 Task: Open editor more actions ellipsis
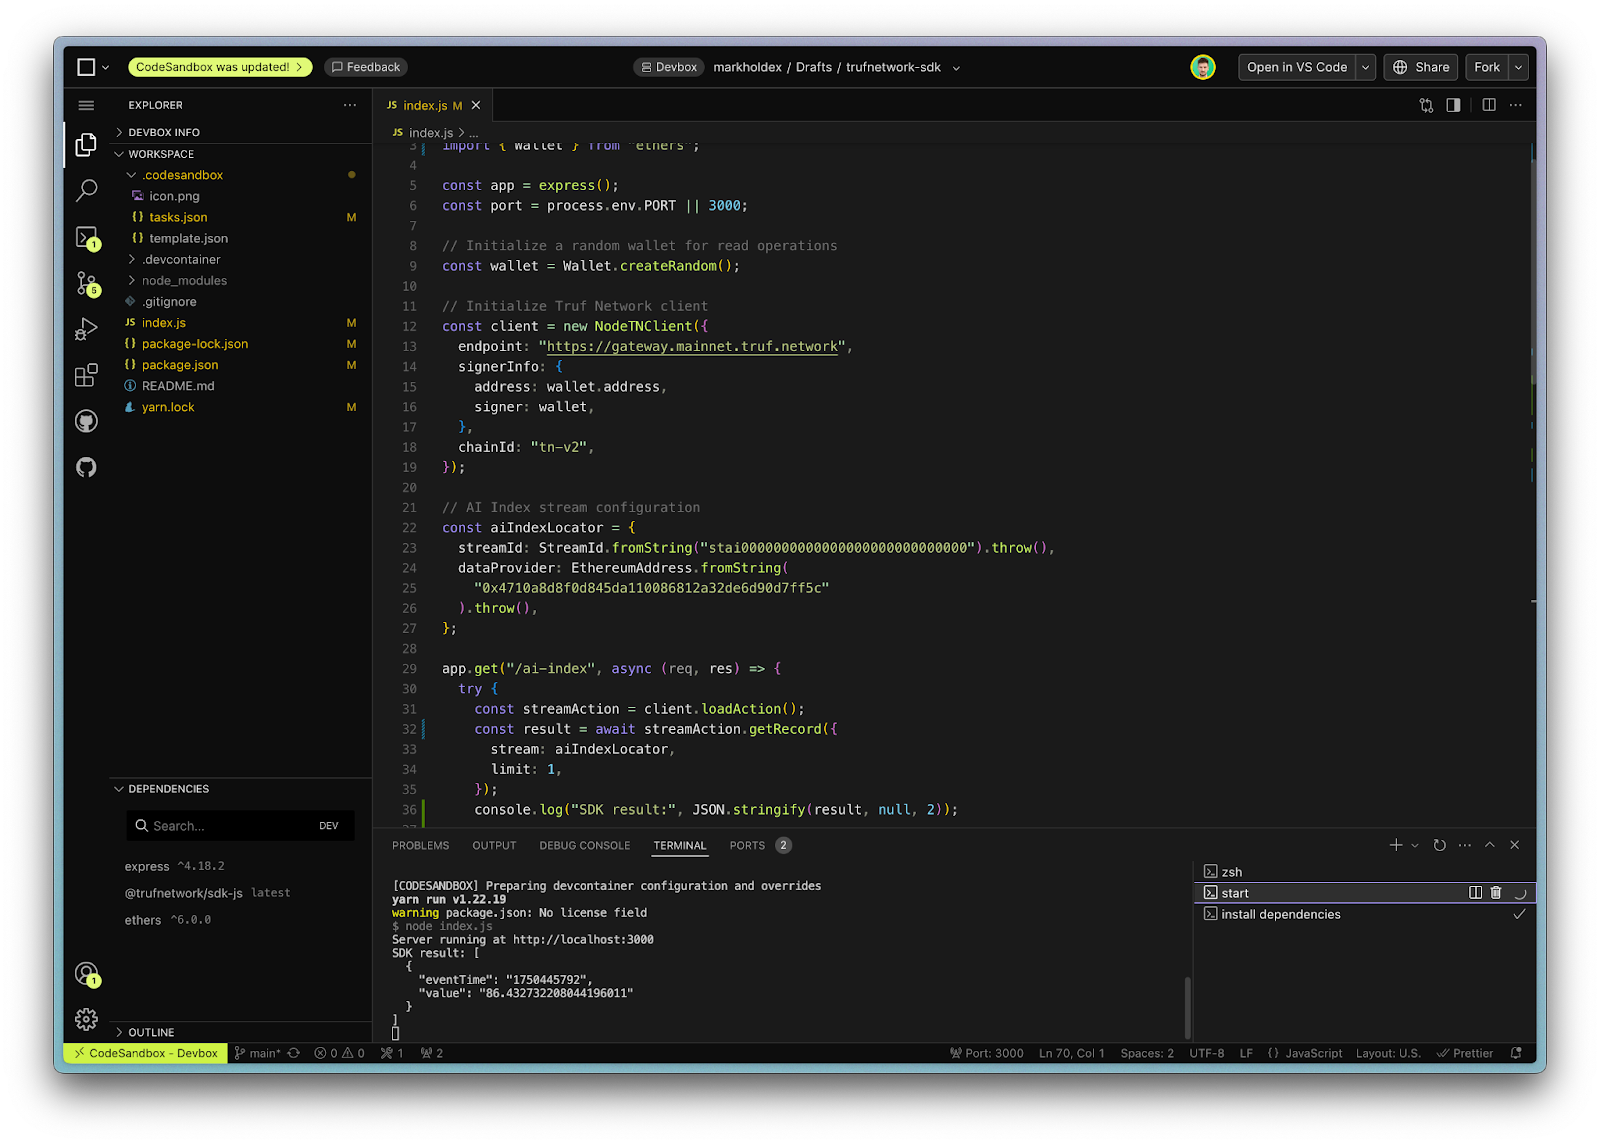[1516, 105]
